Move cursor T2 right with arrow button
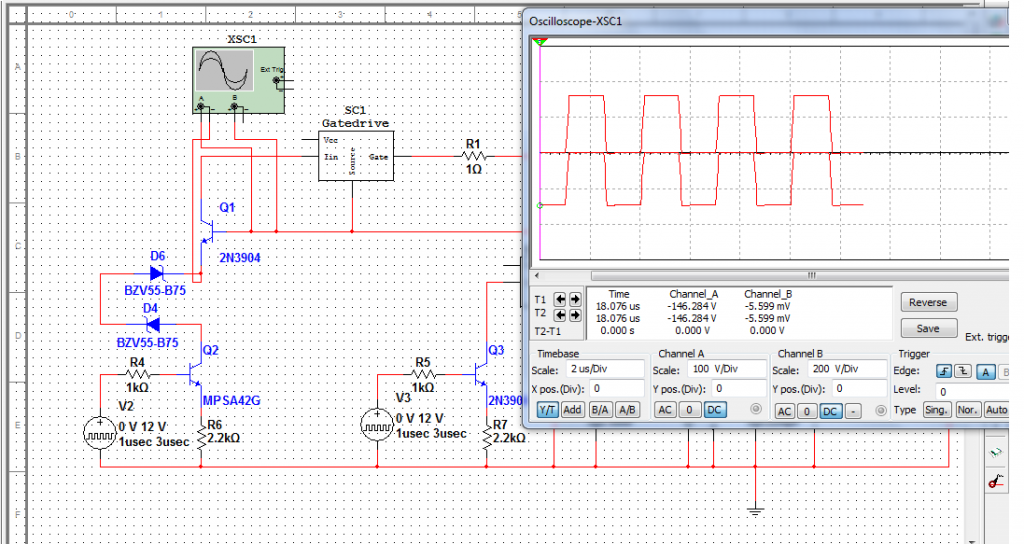The height and width of the screenshot is (544, 1024). (x=575, y=315)
